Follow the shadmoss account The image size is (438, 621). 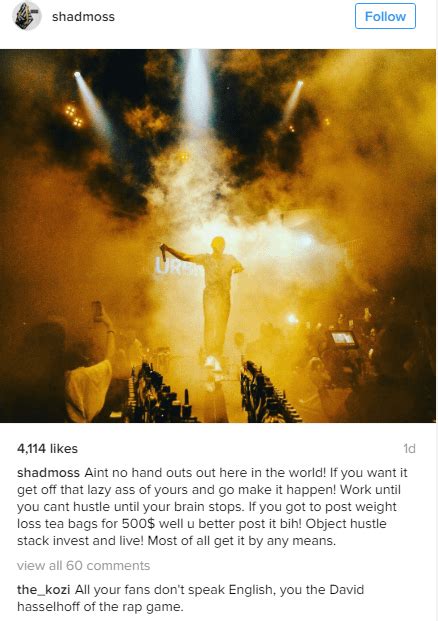tap(385, 16)
